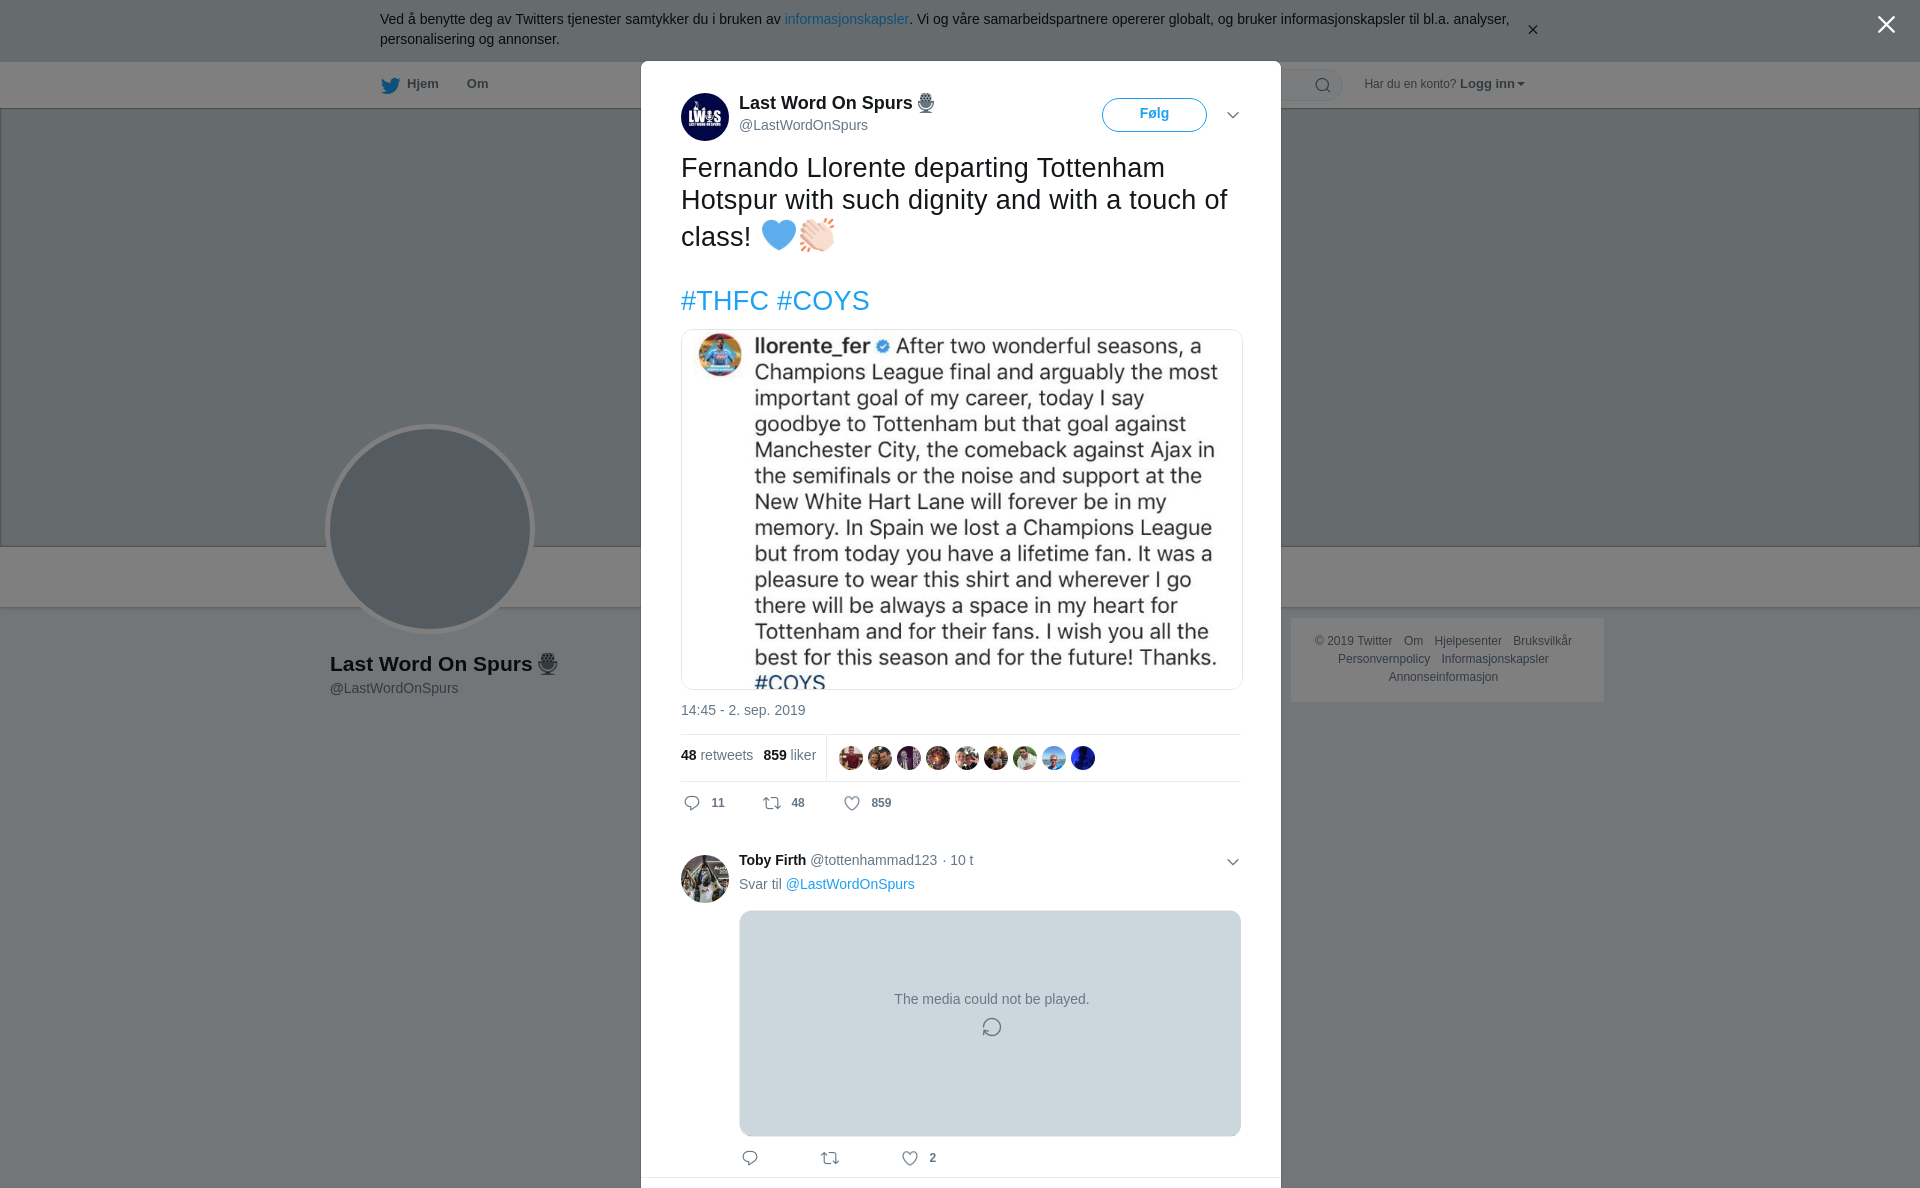Reload the media with retry icon
This screenshot has height=1188, width=1920.
(x=991, y=1027)
